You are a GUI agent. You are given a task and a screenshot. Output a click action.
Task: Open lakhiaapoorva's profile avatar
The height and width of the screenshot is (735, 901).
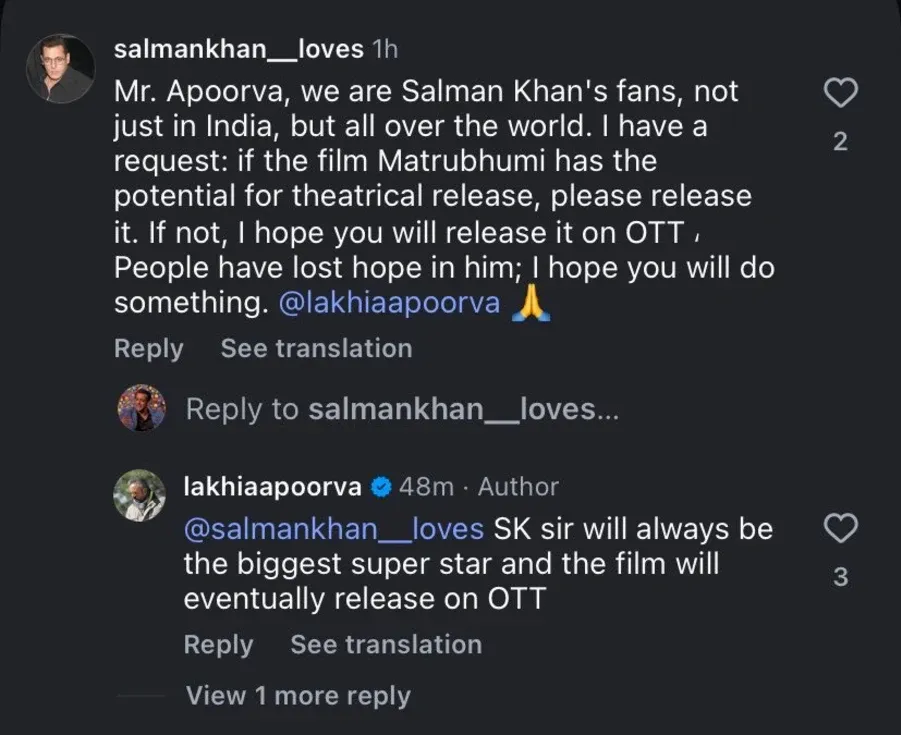pyautogui.click(x=139, y=495)
